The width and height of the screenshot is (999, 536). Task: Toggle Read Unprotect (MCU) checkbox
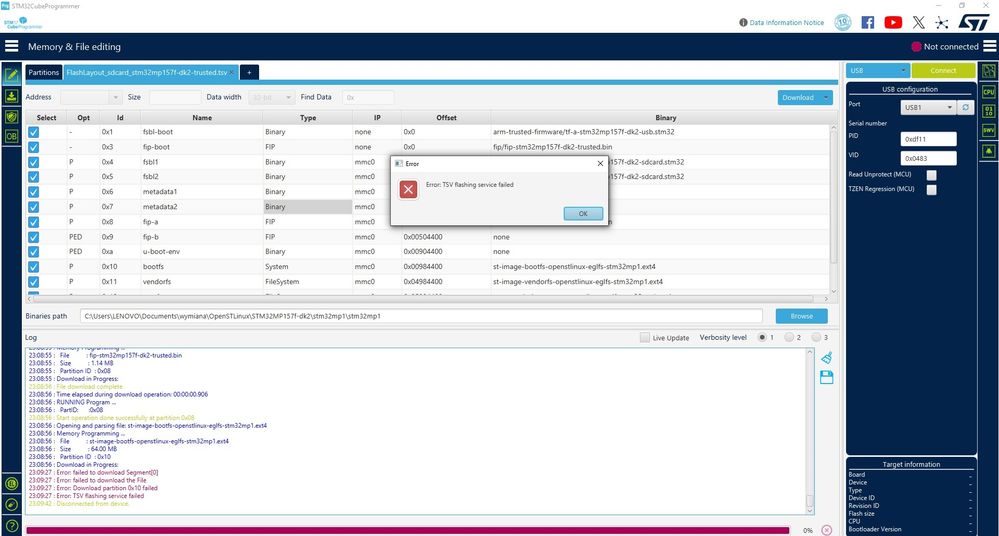[931, 175]
